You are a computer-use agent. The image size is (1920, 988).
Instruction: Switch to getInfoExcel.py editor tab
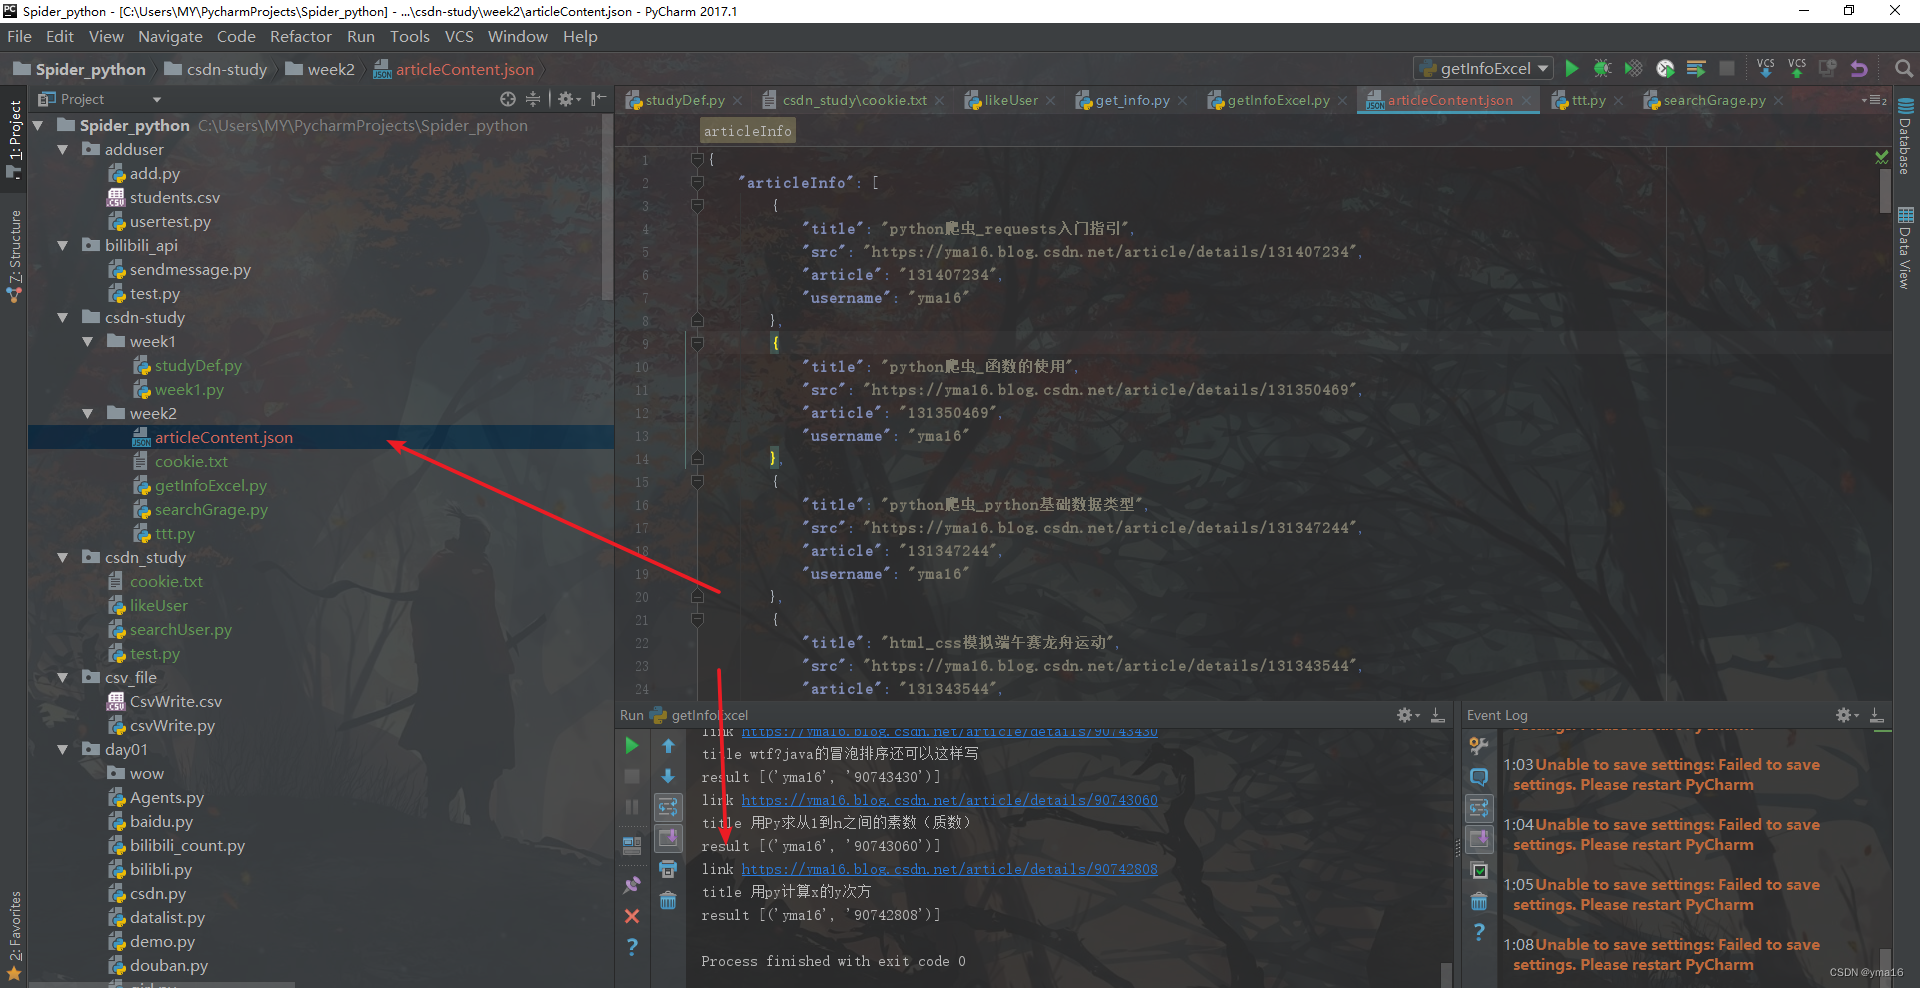point(1276,100)
